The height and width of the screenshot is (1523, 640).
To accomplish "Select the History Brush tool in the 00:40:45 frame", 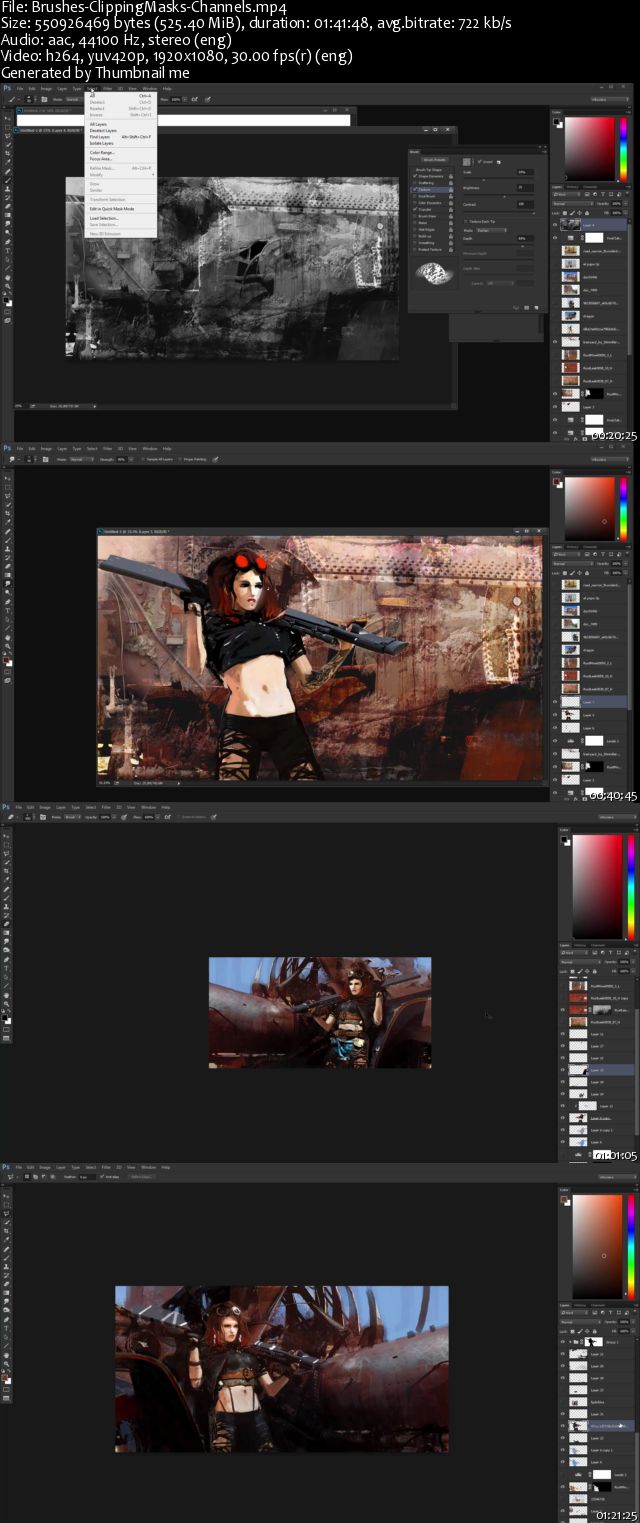I will click(x=7, y=558).
